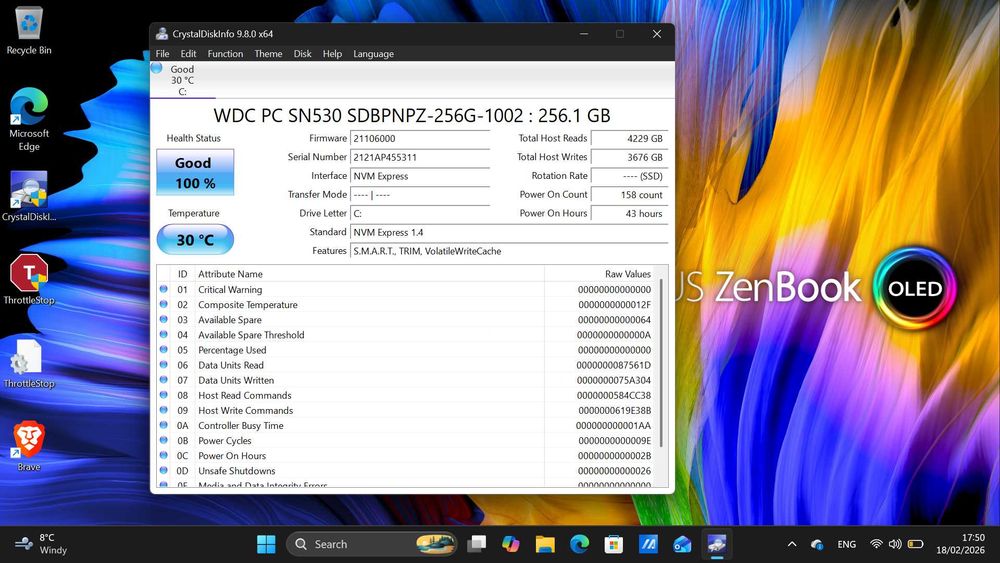Click the taskbar Search box
Viewport: 1000px width, 563px height.
tap(372, 544)
